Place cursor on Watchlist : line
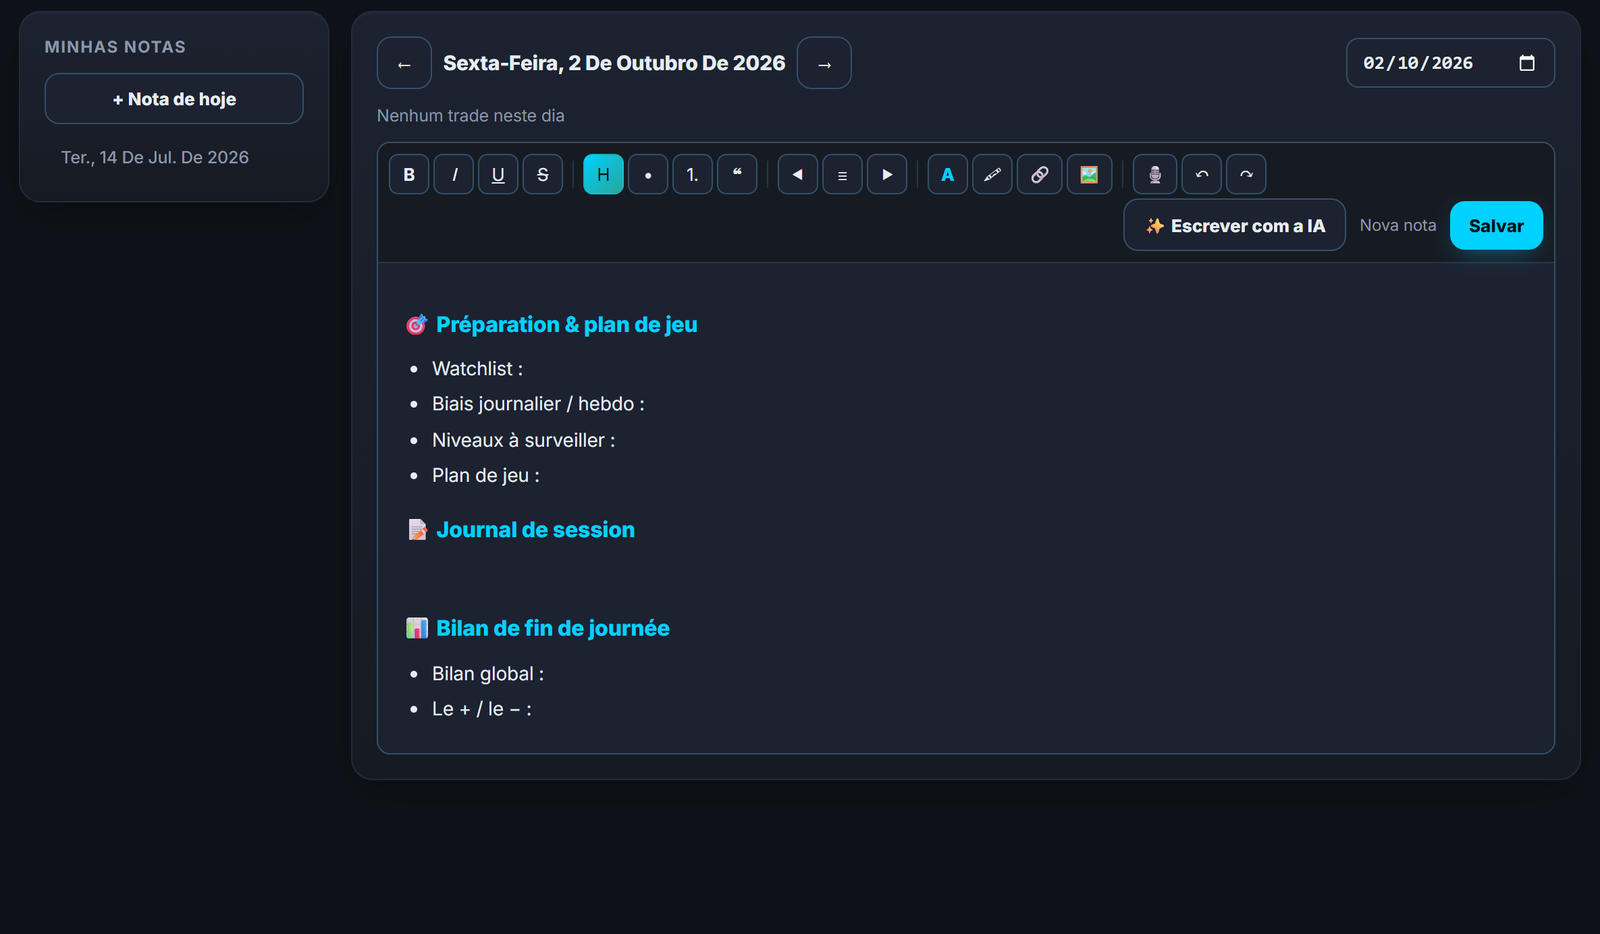Viewport: 1600px width, 934px height. click(477, 368)
